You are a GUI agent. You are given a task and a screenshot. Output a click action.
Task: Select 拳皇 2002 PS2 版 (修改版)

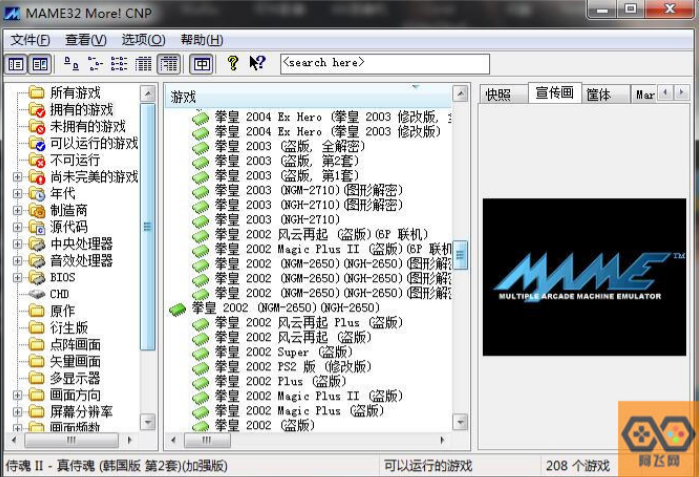pyautogui.click(x=293, y=367)
